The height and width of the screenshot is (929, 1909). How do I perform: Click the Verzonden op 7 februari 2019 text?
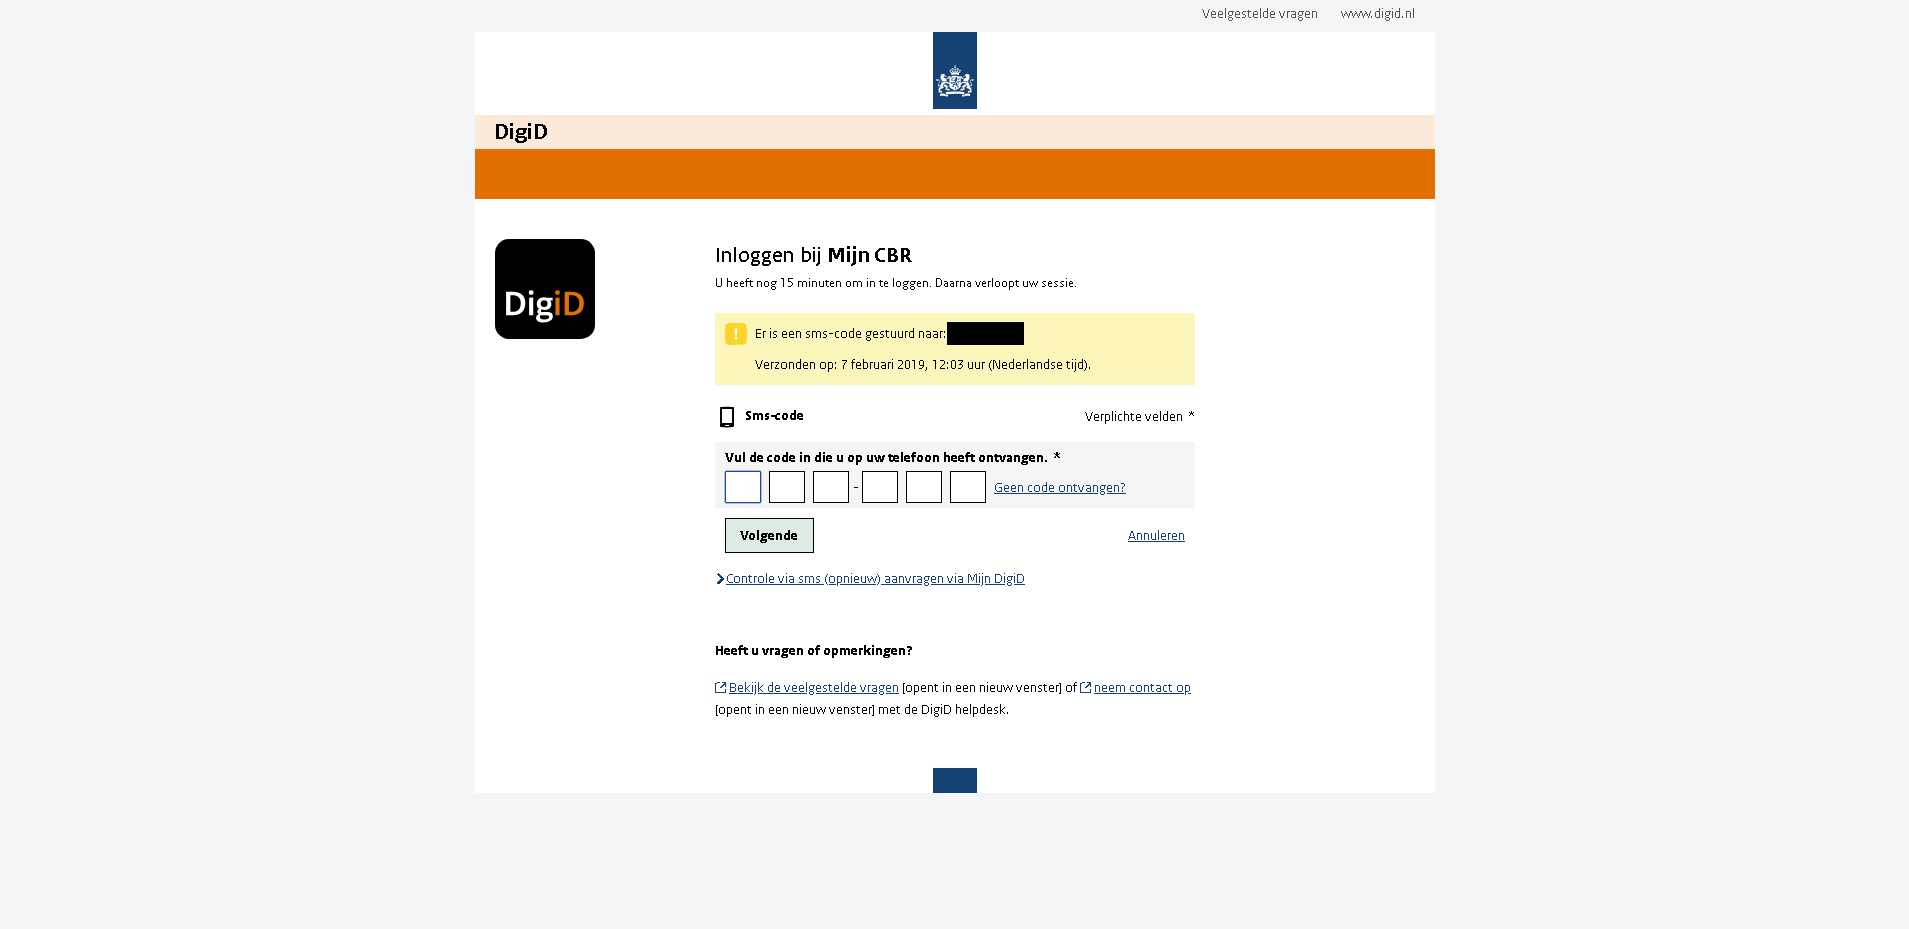pos(922,365)
